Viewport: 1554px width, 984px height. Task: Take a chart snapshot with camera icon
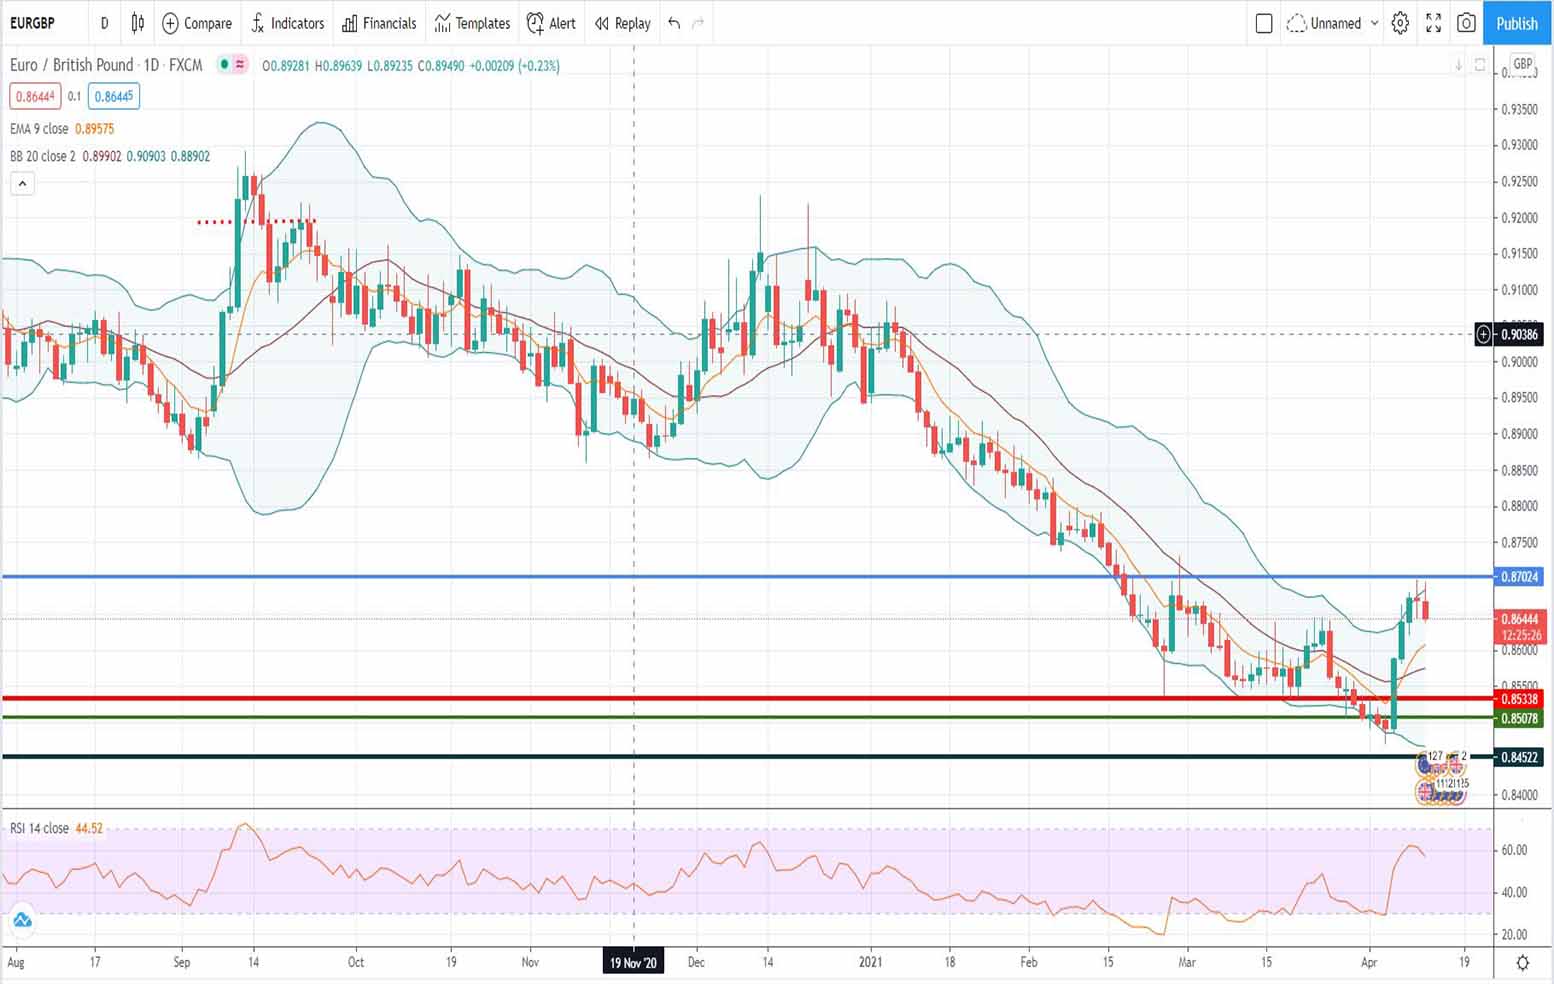coord(1465,23)
